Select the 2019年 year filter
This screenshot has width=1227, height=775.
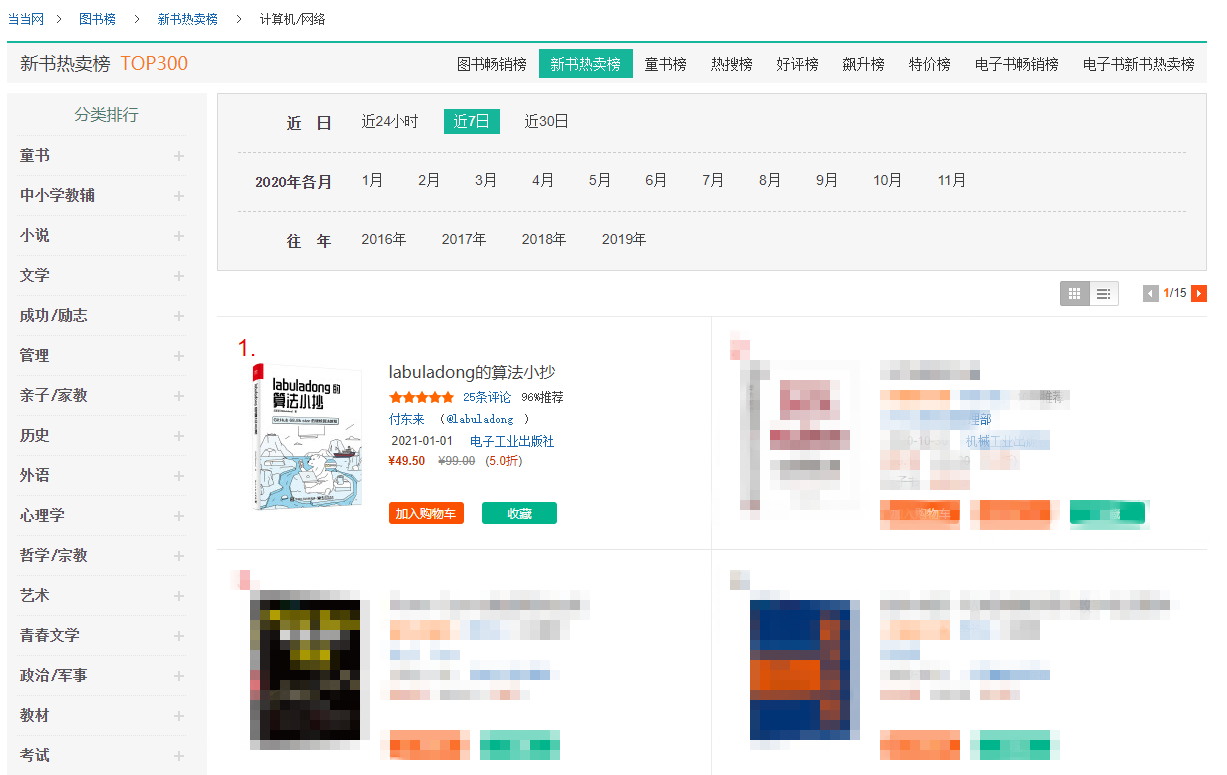coord(624,240)
